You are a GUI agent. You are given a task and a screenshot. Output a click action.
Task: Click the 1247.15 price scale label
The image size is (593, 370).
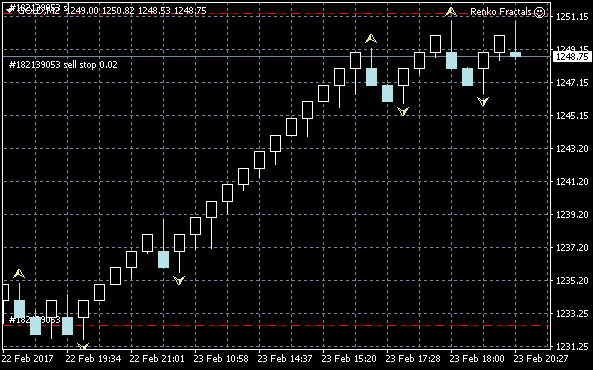(x=572, y=82)
